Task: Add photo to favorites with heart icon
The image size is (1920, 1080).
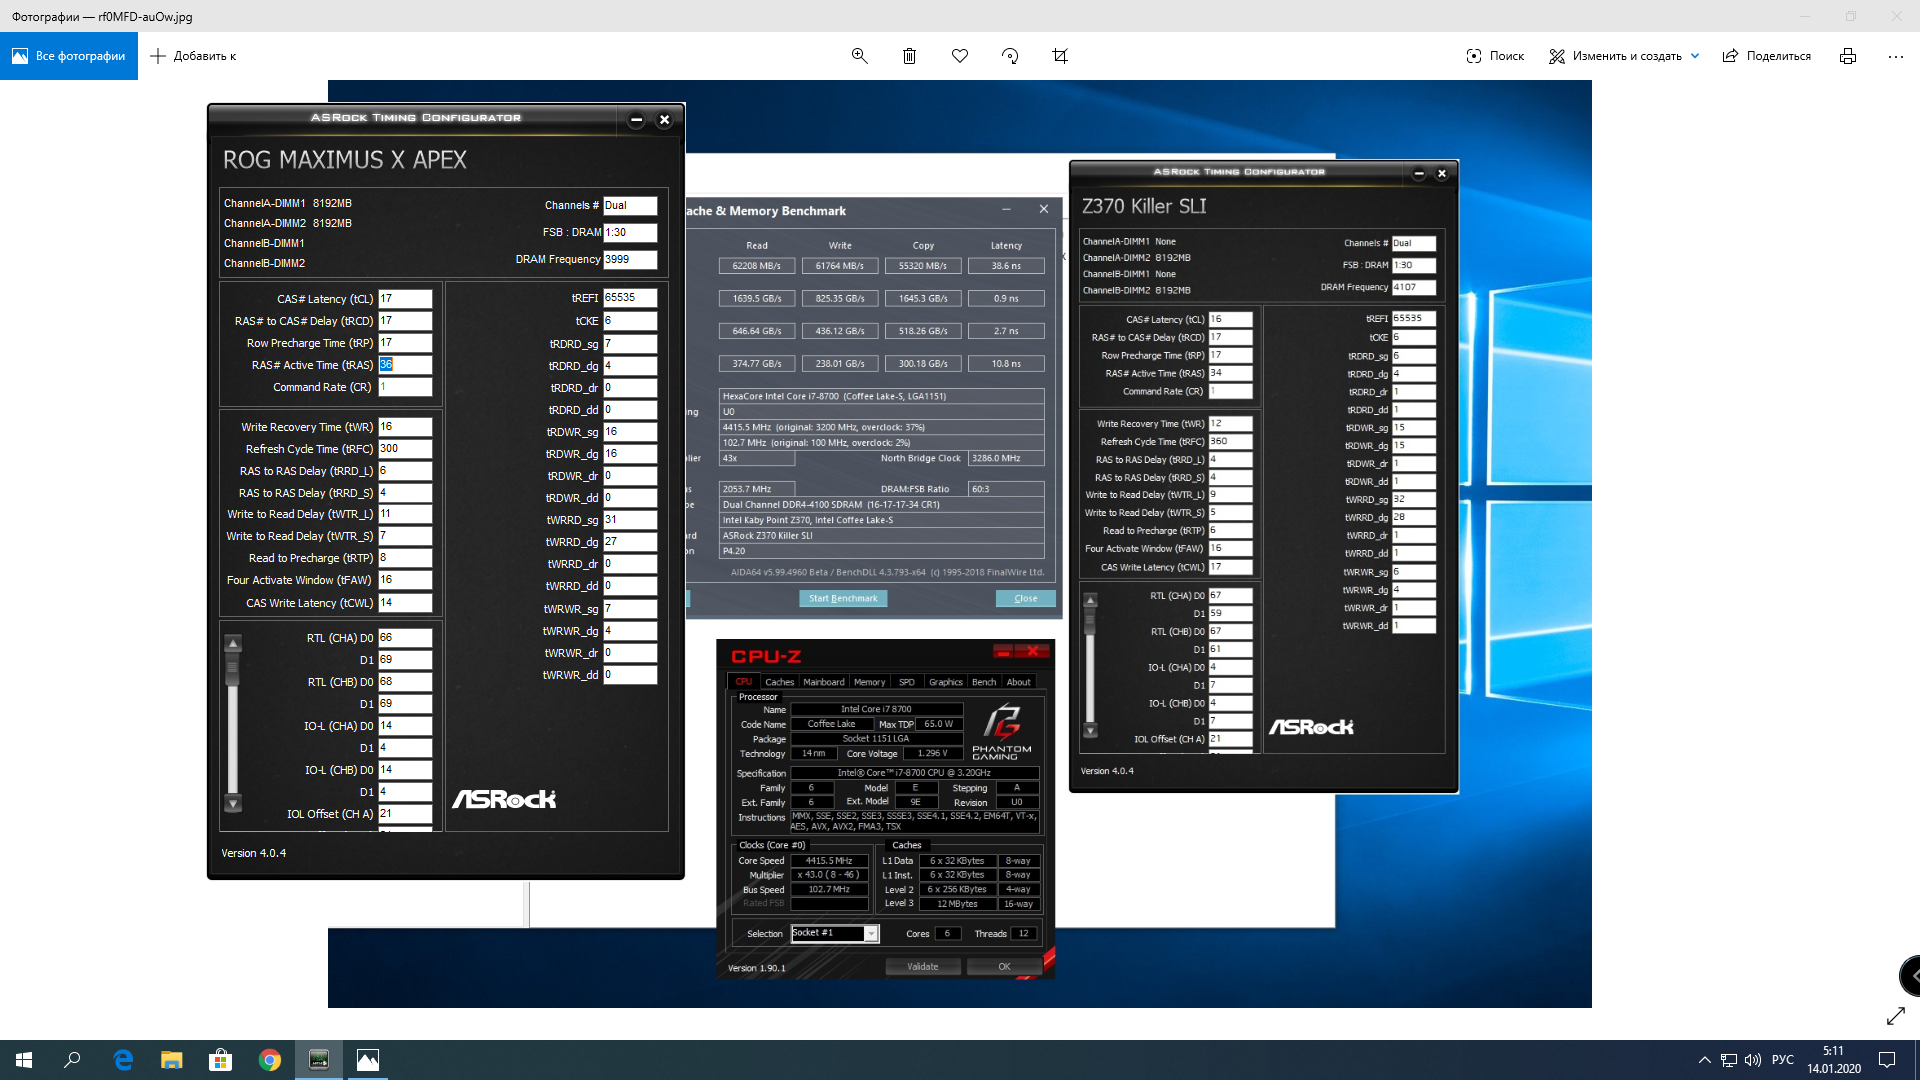Action: pyautogui.click(x=960, y=56)
